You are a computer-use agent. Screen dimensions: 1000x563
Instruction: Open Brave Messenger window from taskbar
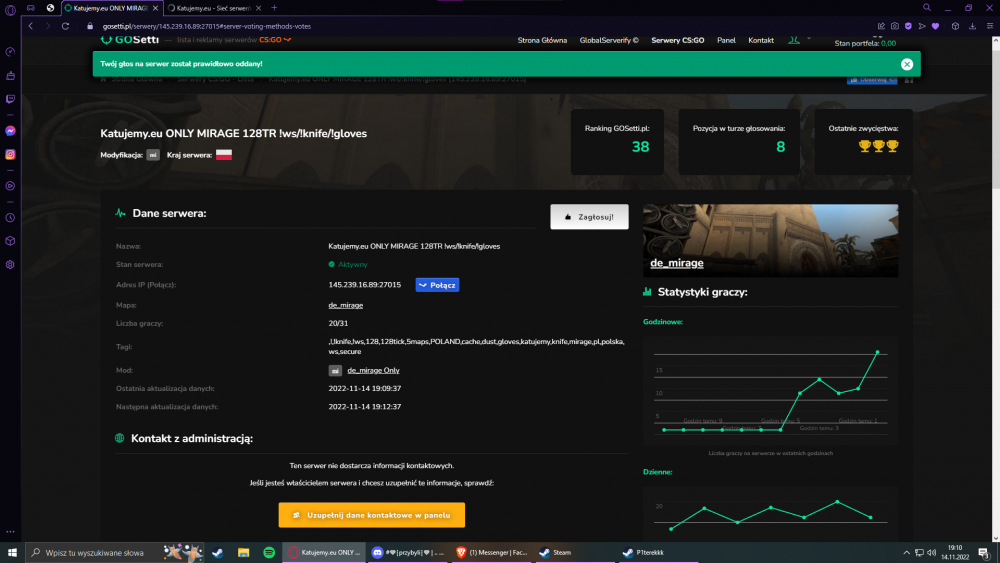pyautogui.click(x=492, y=553)
